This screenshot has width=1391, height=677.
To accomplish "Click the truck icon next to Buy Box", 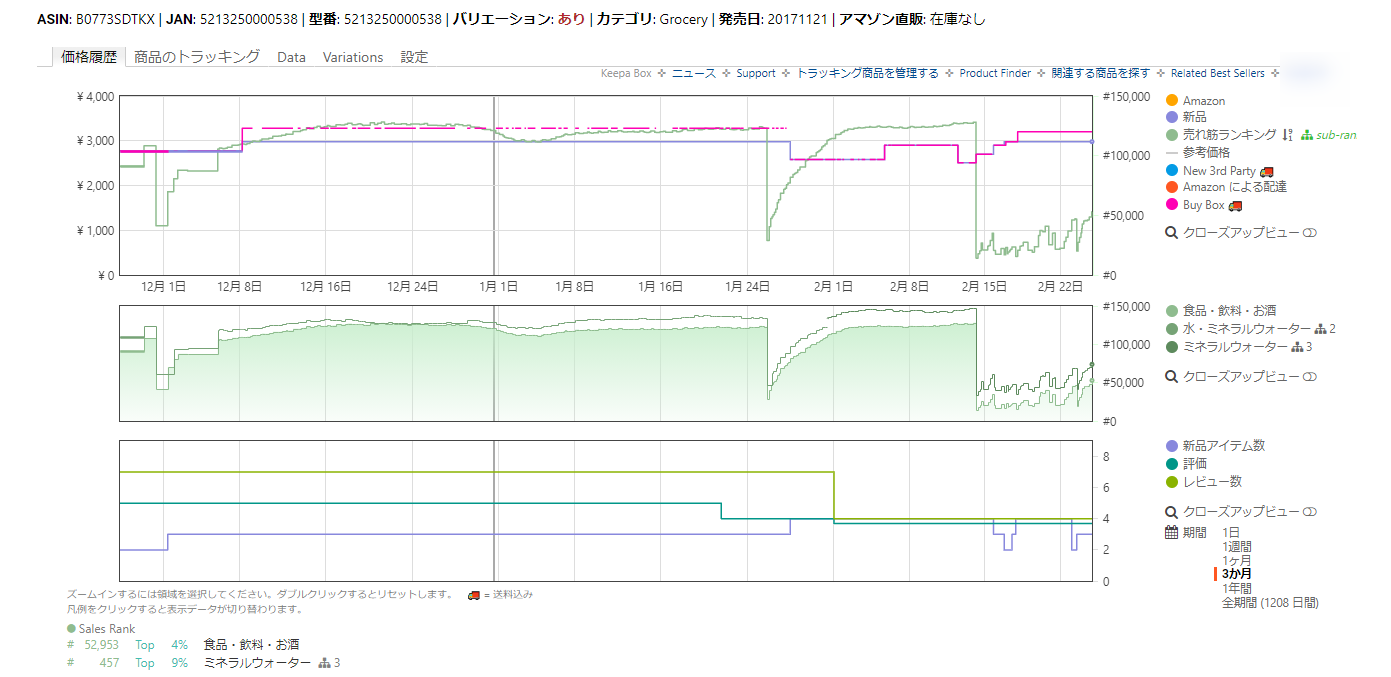I will coord(1236,206).
